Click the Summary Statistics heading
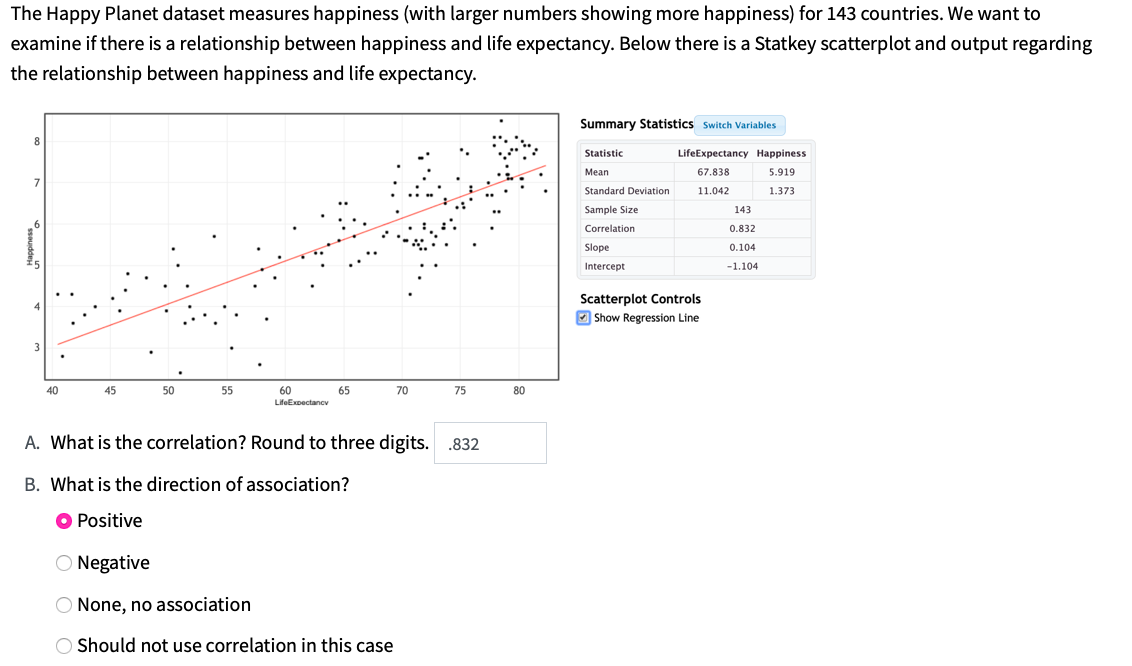This screenshot has width=1132, height=666. pyautogui.click(x=635, y=123)
